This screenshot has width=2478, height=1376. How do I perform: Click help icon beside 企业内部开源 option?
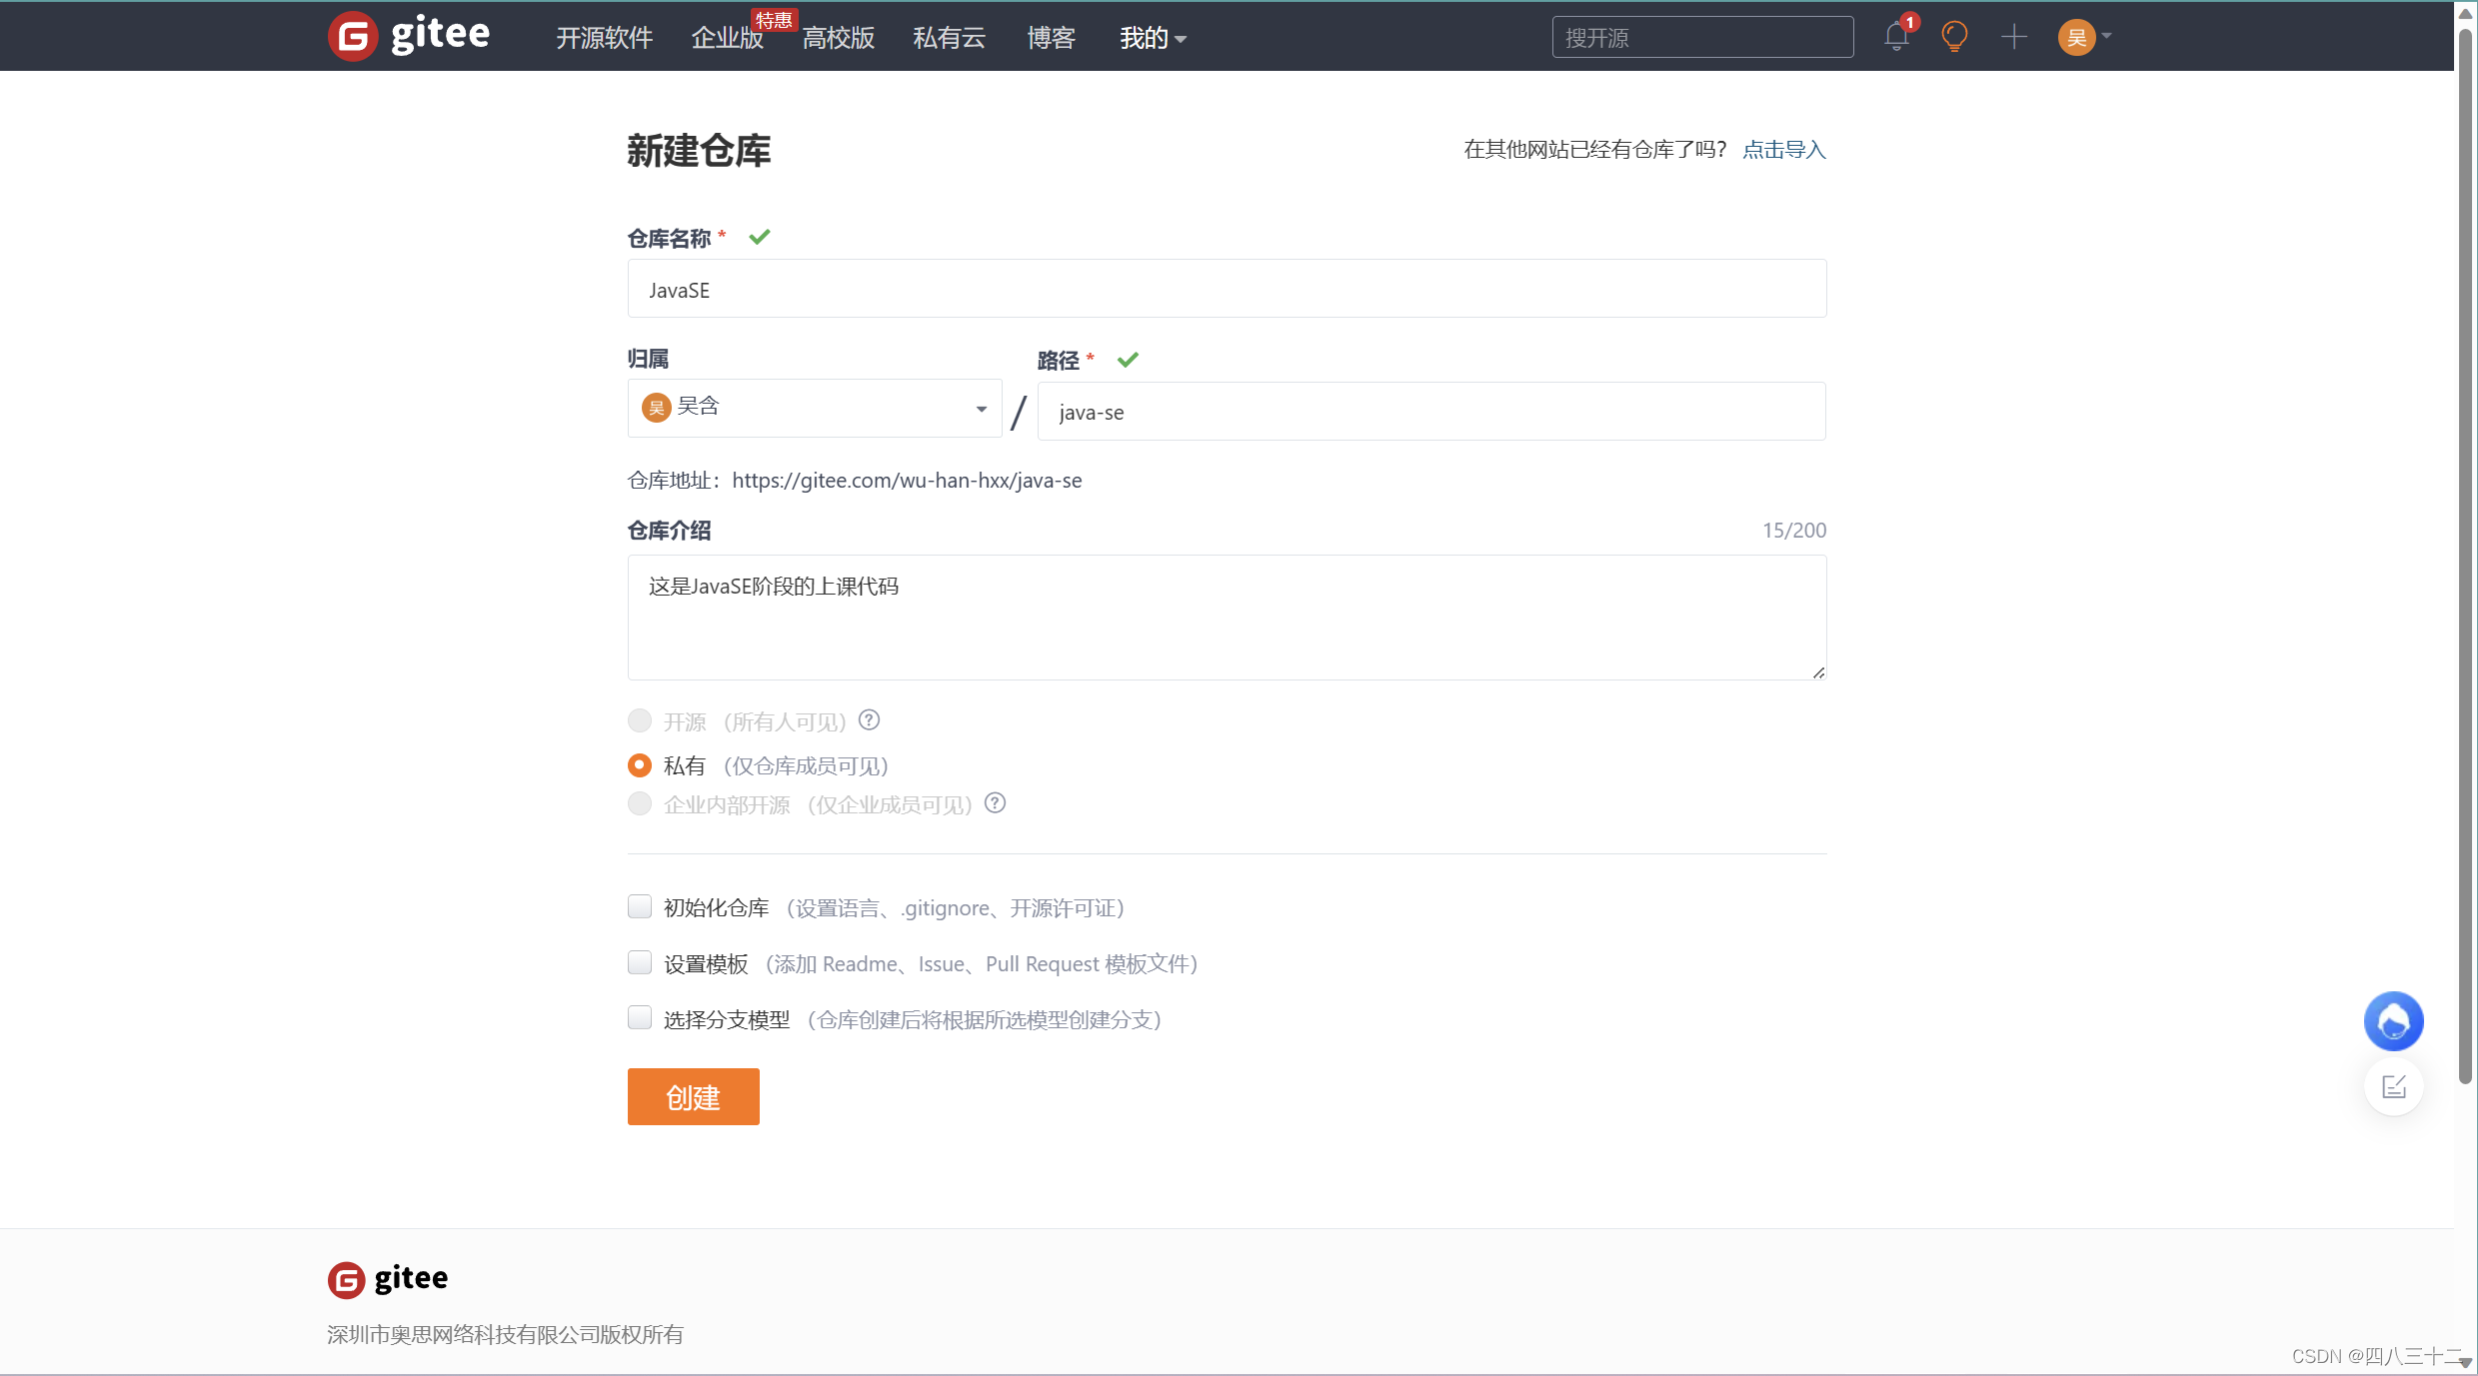coord(995,803)
